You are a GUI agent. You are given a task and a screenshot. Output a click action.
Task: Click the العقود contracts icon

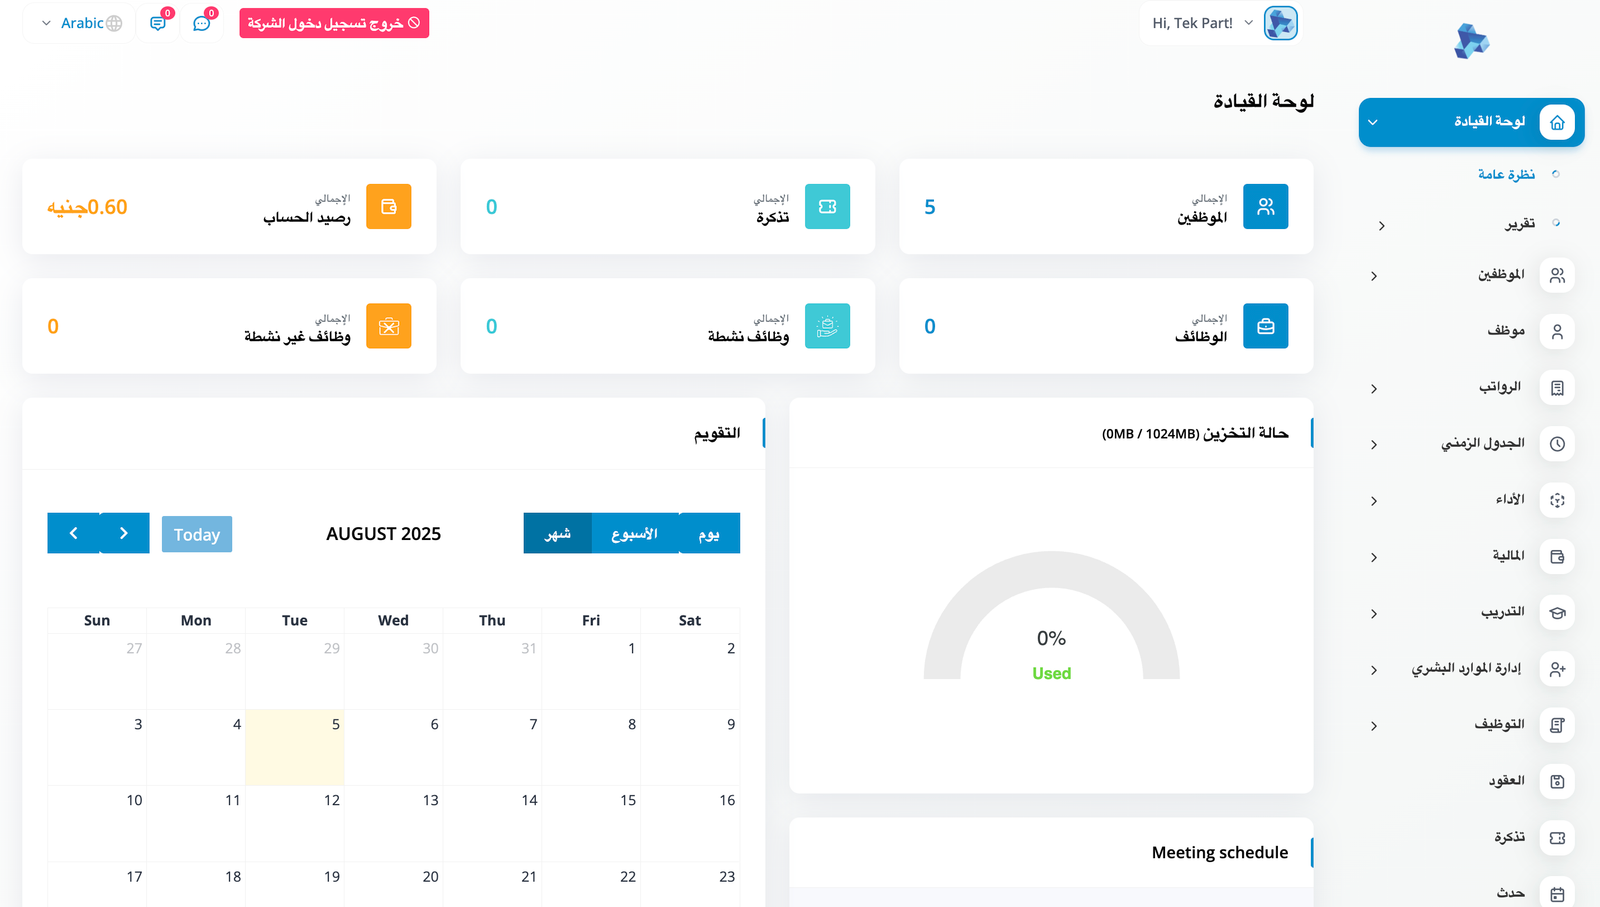[x=1557, y=781]
